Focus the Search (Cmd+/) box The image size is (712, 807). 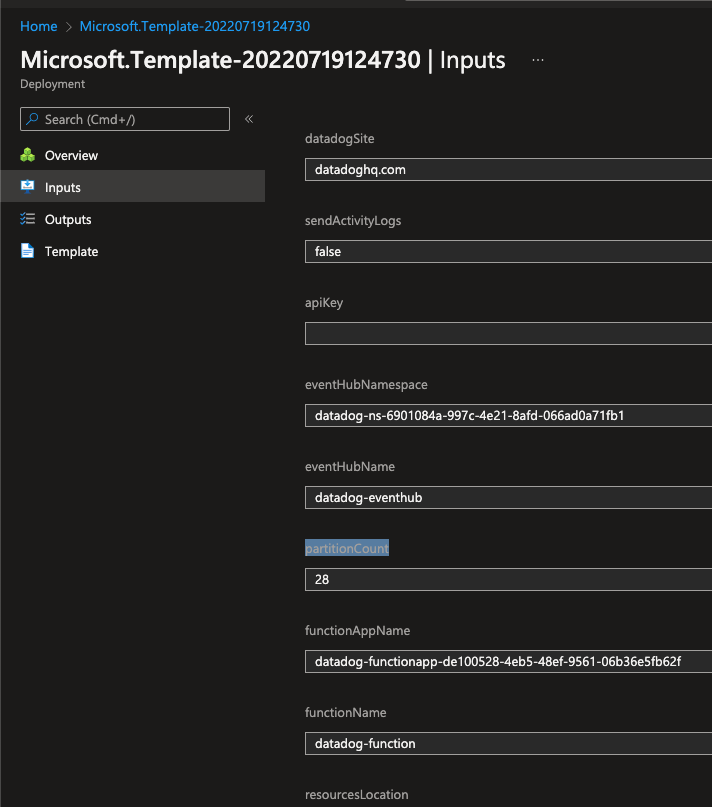coord(125,119)
